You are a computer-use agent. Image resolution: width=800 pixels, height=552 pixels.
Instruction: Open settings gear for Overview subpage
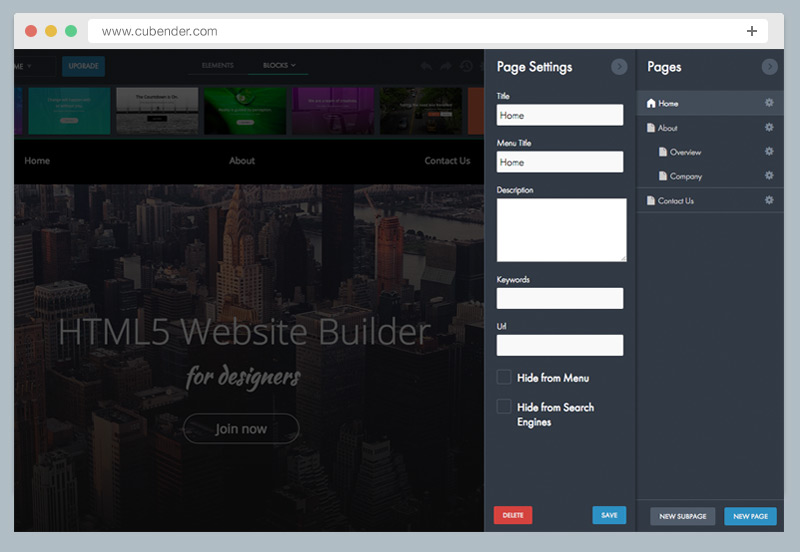[769, 151]
